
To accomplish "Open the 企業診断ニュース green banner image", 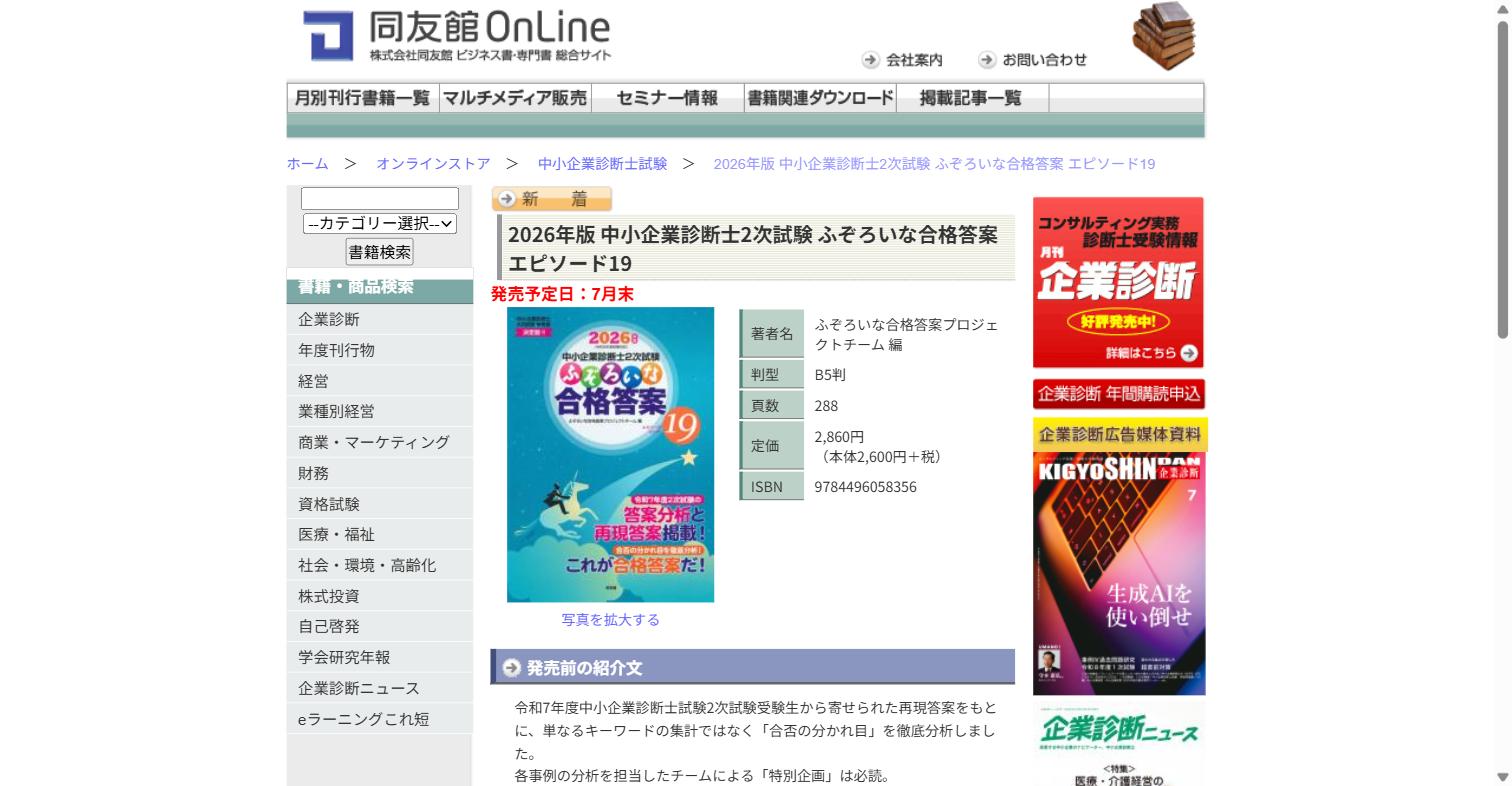I will pyautogui.click(x=1119, y=744).
